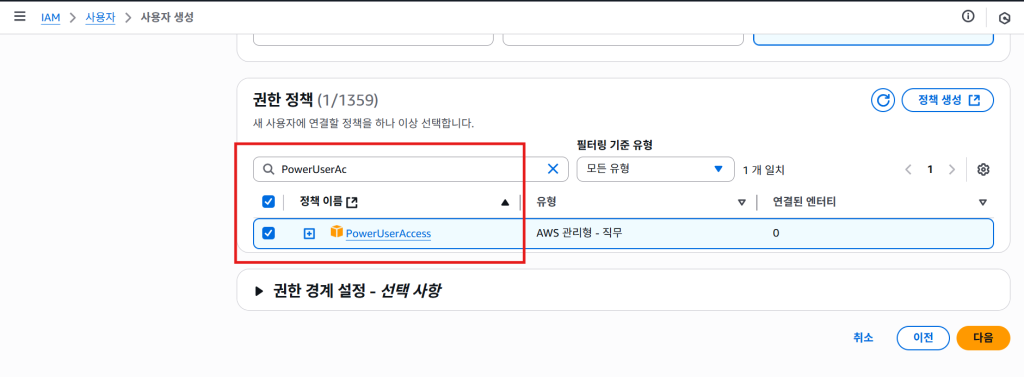The image size is (1024, 377).
Task: Open table preferences gear icon
Action: (984, 170)
